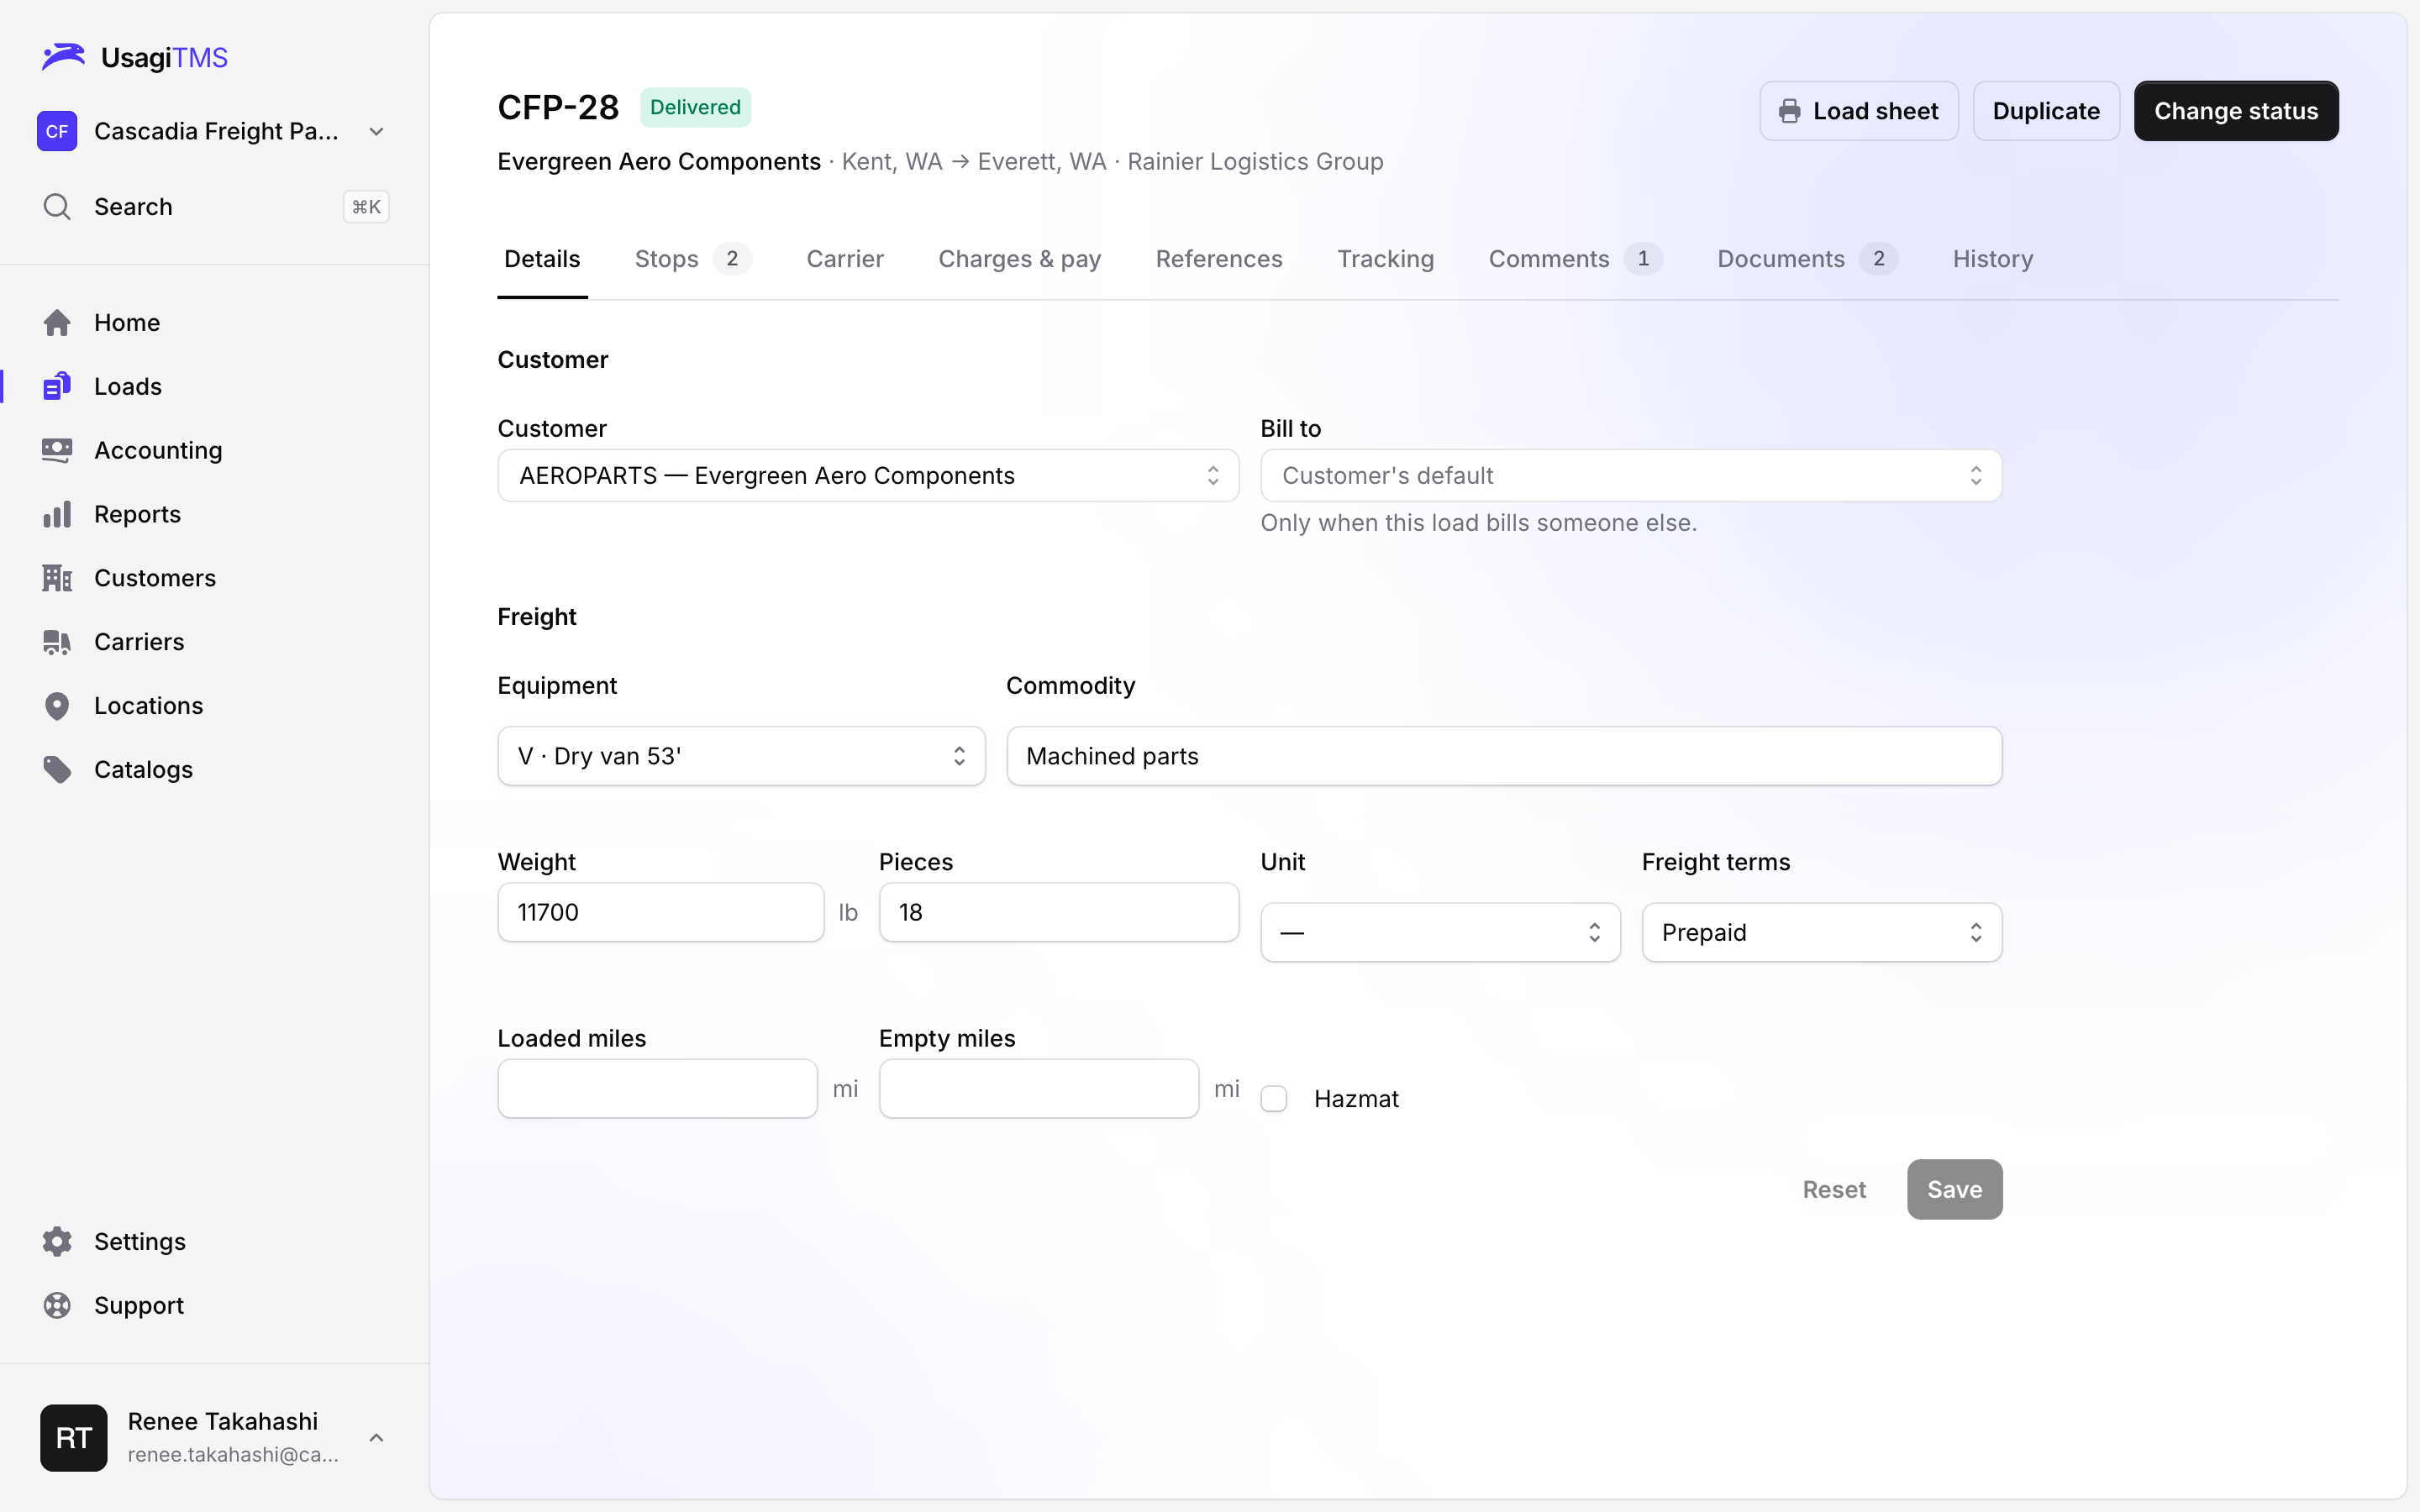
Task: Click the Save button
Action: pyautogui.click(x=1954, y=1190)
